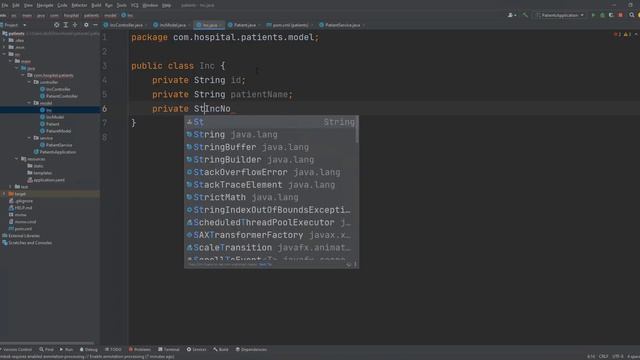Open the PatientApplication run configuration dropdown
640x360 pixels.
(560, 15)
